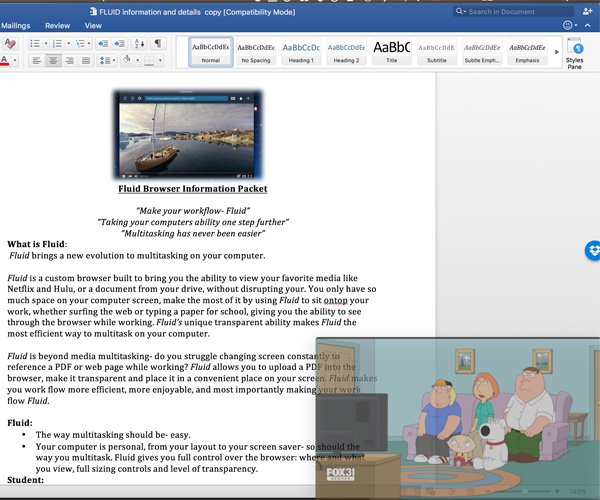Viewport: 600px width, 500px height.
Task: Collapse the ribbon with the chevron
Action: (587, 25)
